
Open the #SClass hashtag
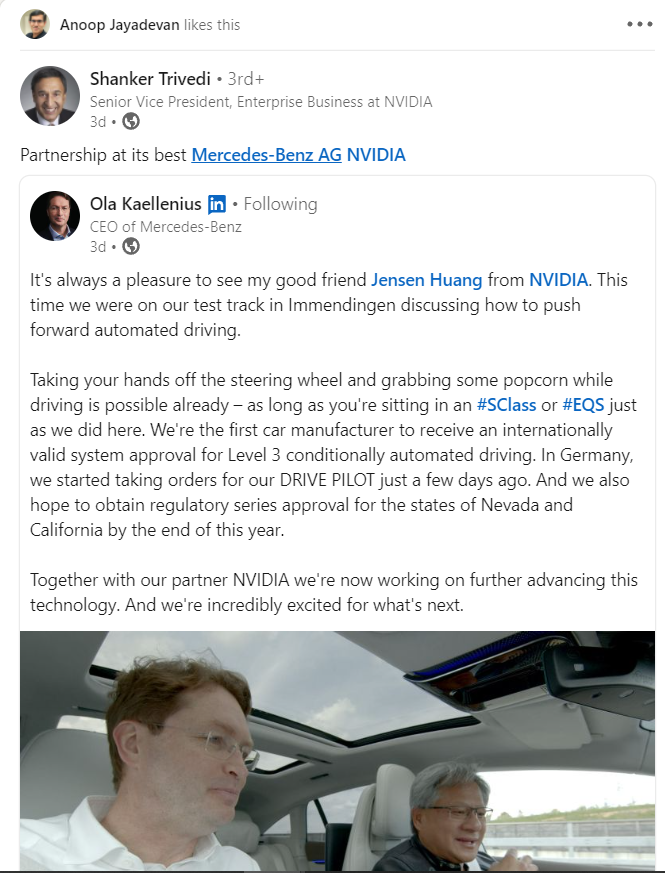point(506,404)
